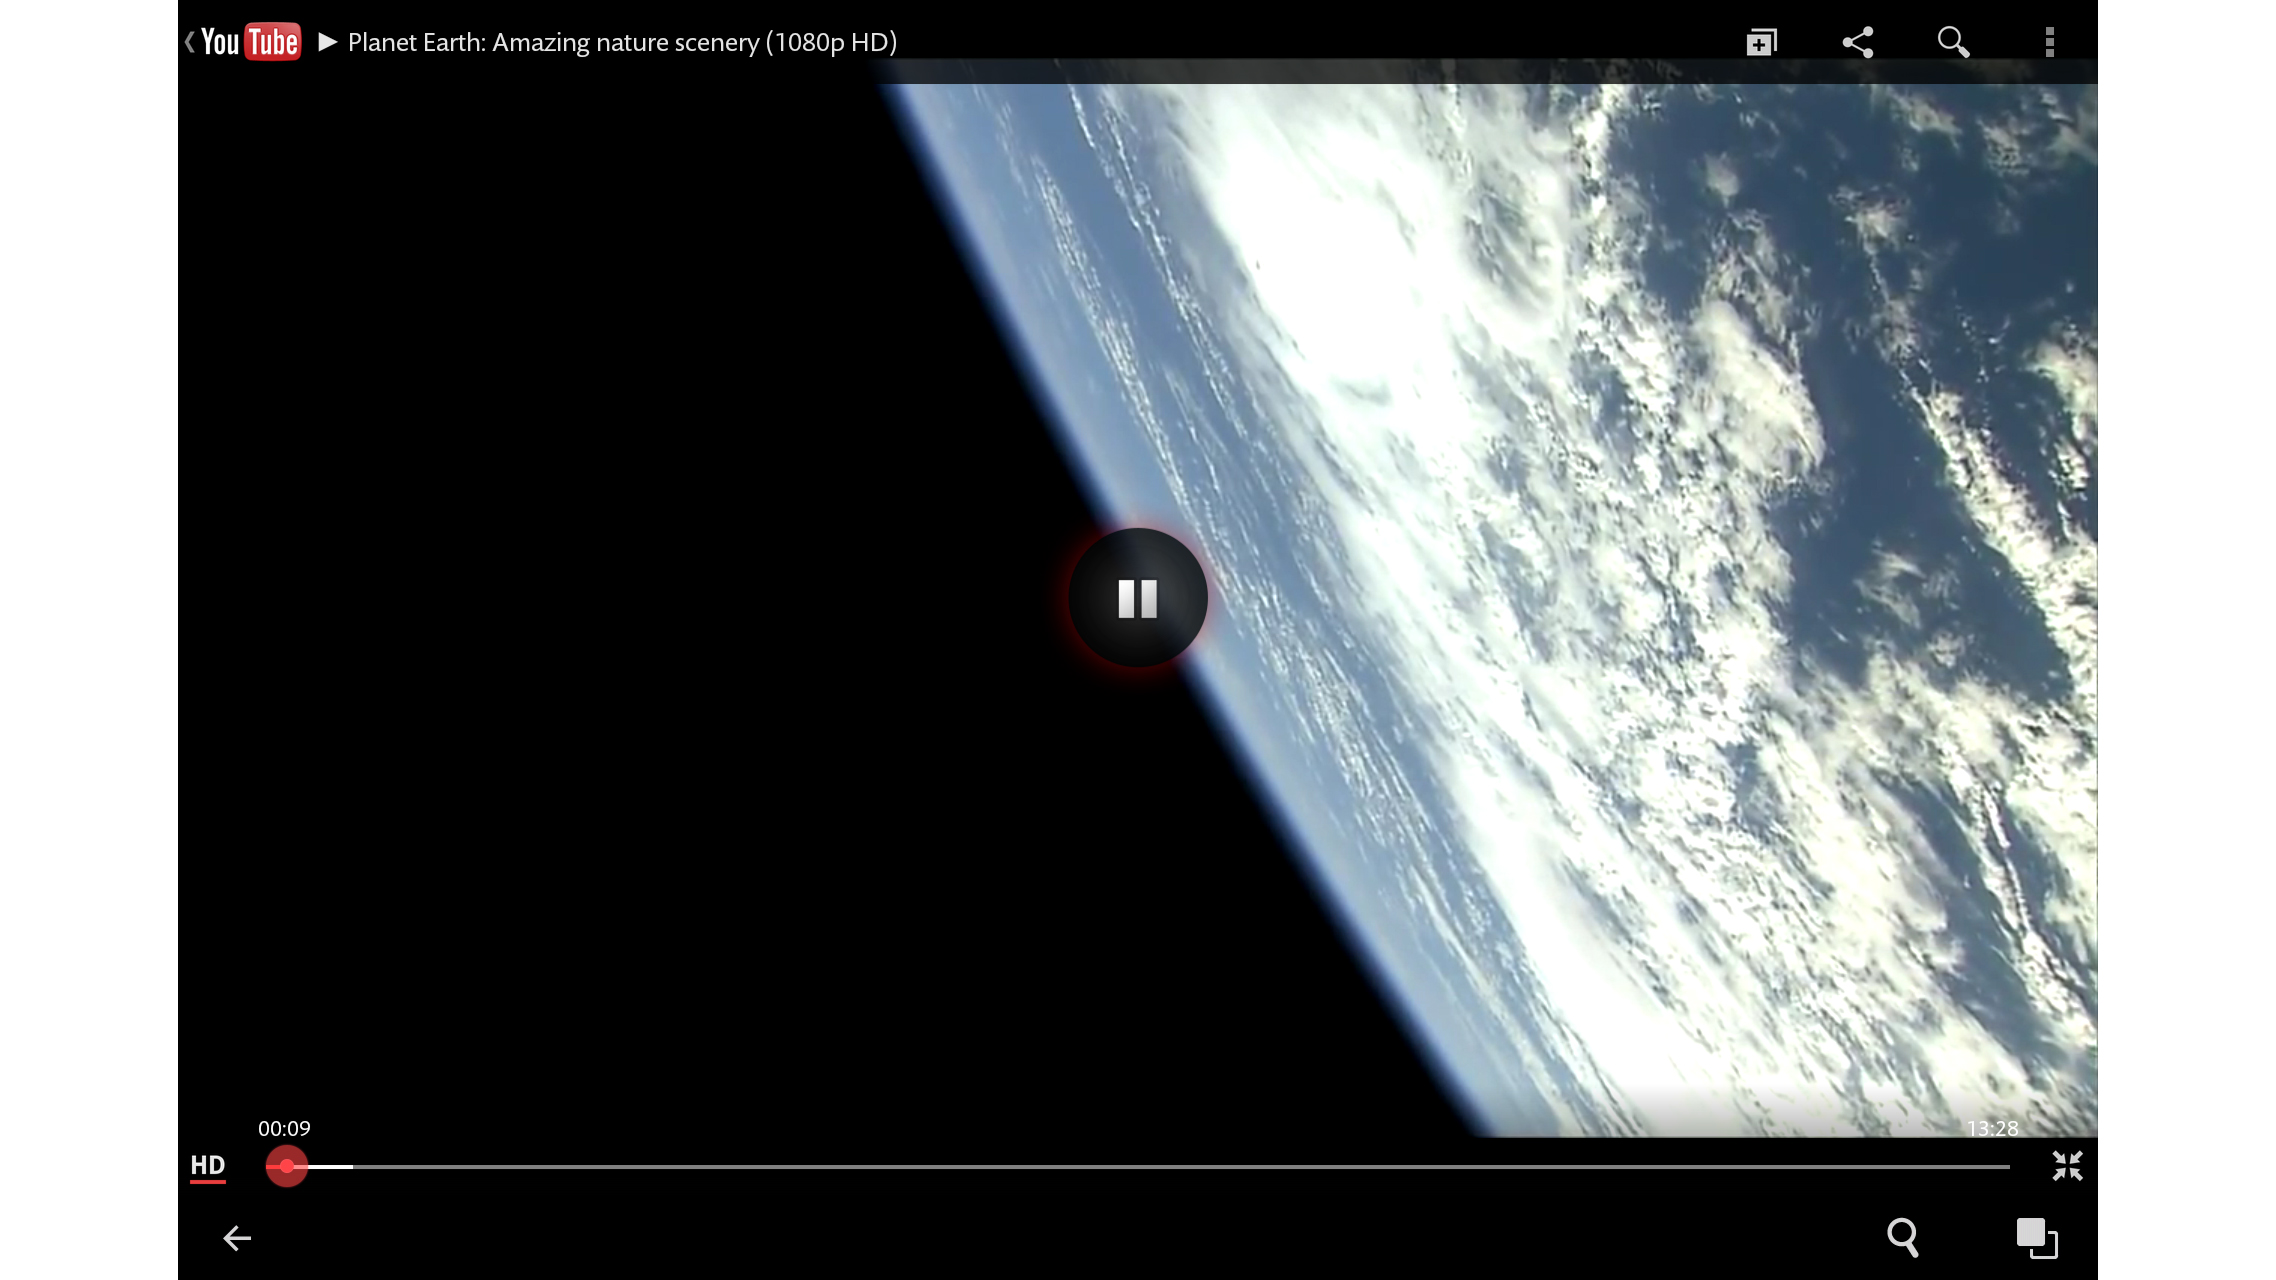Screen dimensions: 2276x1280
Task: Seek to the middle of the progress bar
Action: (x=1138, y=1166)
